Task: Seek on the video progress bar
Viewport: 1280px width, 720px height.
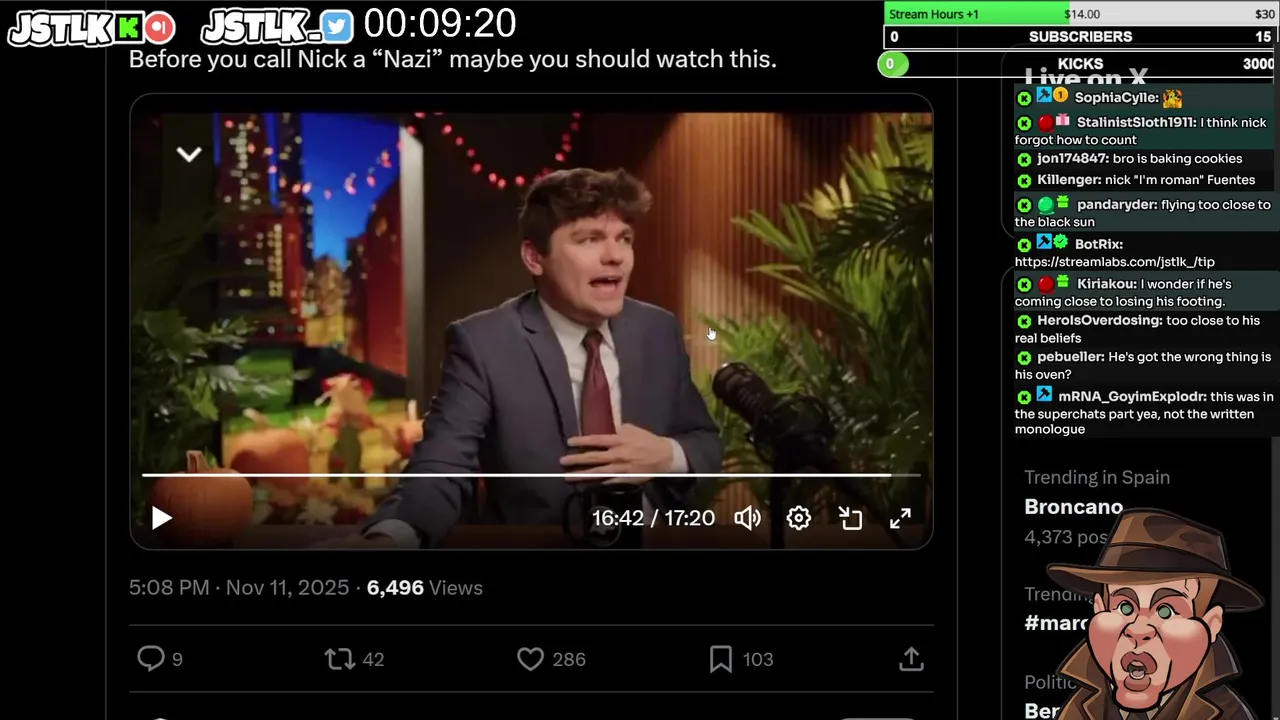Action: click(531, 475)
